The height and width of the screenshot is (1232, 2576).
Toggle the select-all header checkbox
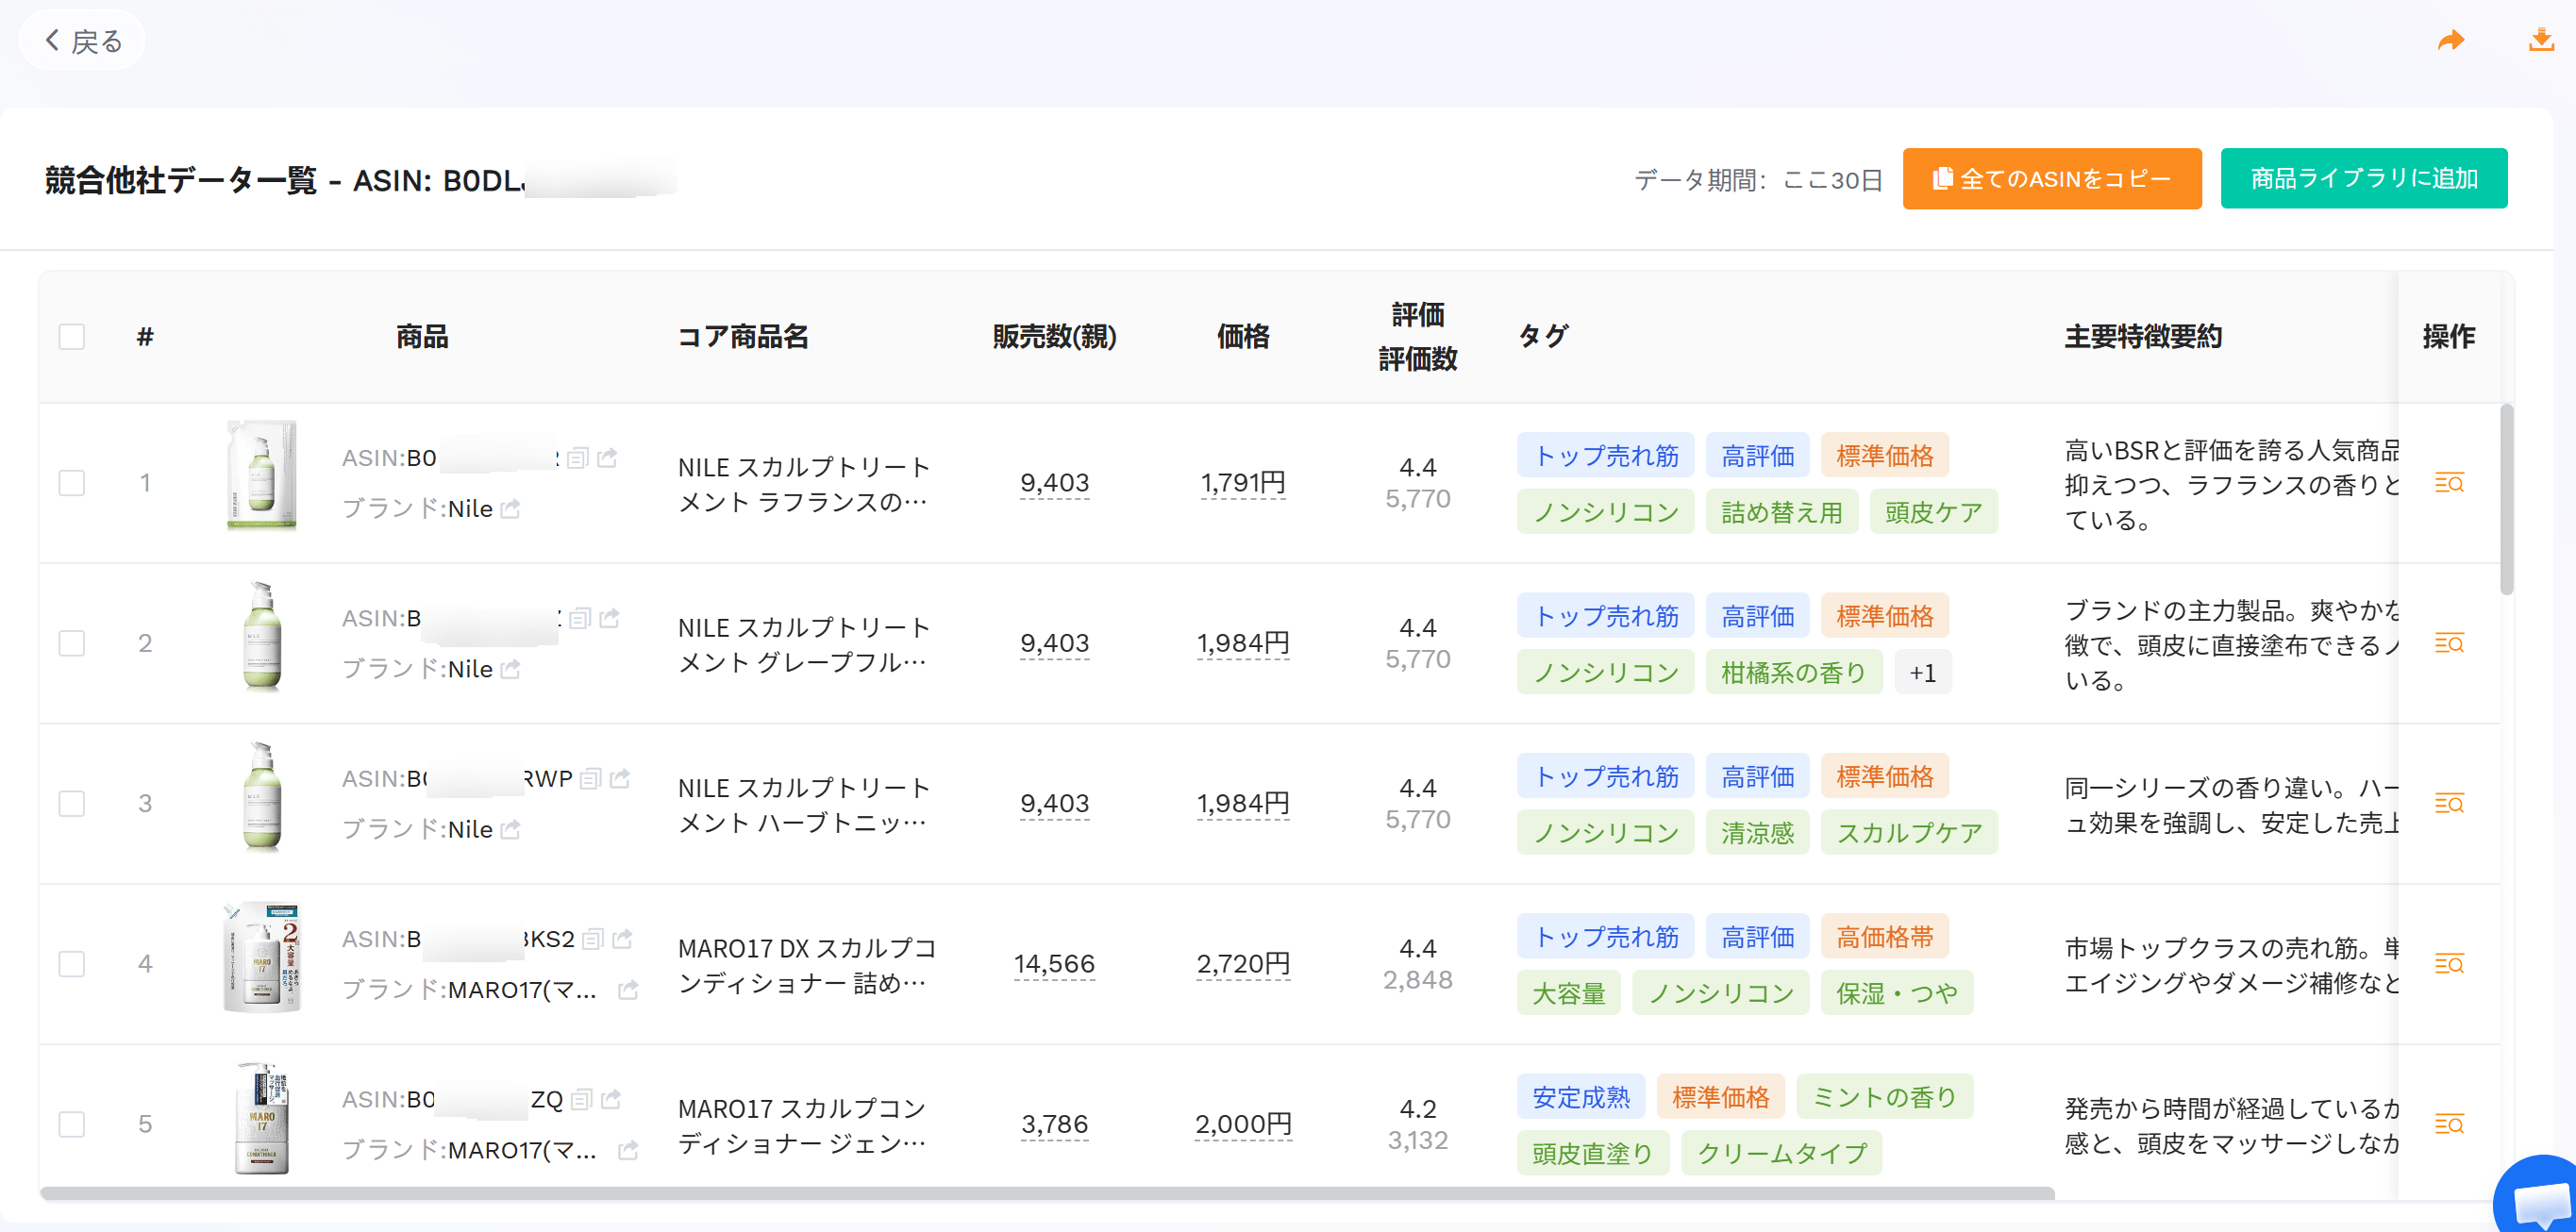click(x=72, y=337)
